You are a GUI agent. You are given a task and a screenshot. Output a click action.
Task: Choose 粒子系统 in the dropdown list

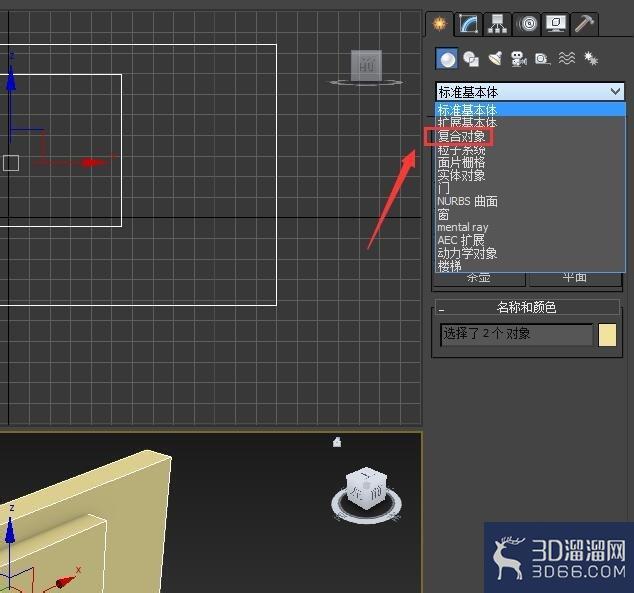tap(530, 150)
